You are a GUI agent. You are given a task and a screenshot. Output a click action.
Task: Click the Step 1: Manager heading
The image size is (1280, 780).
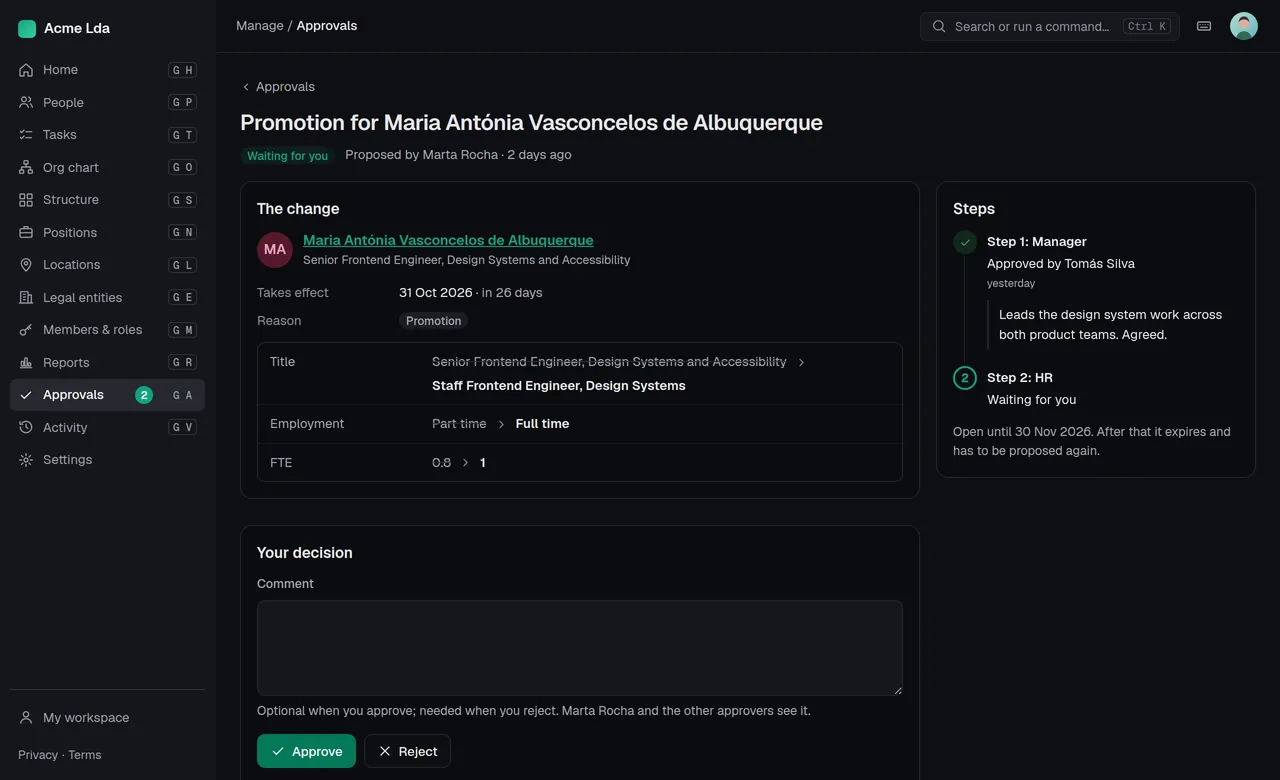[x=1037, y=242]
